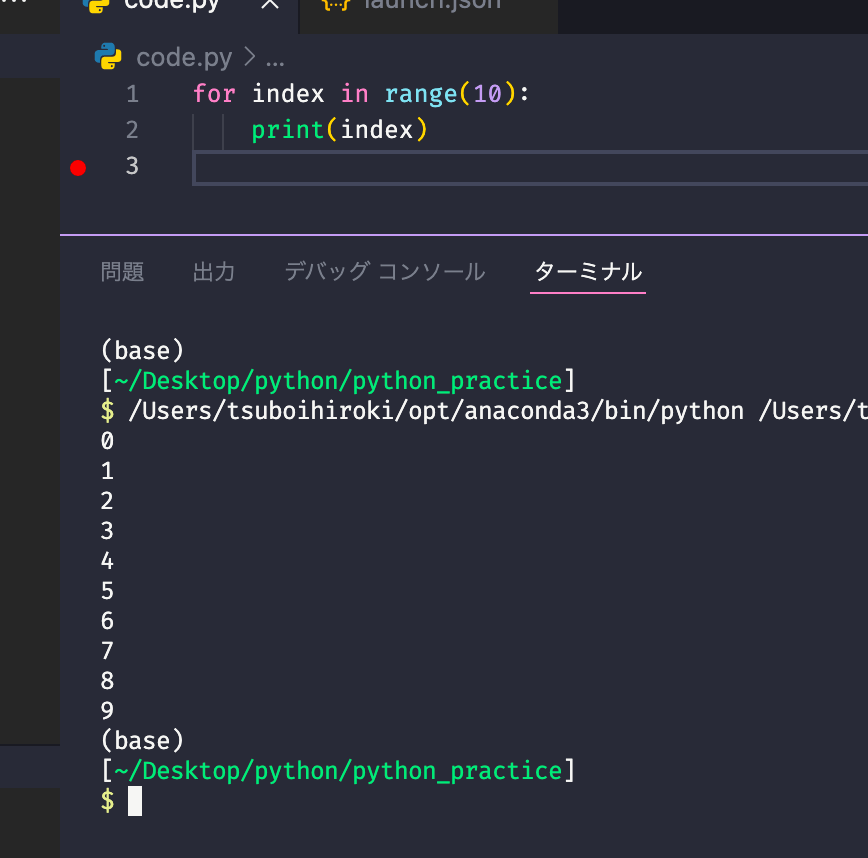Click the code.py tab Python icon
868x858 pixels.
[96, 6]
